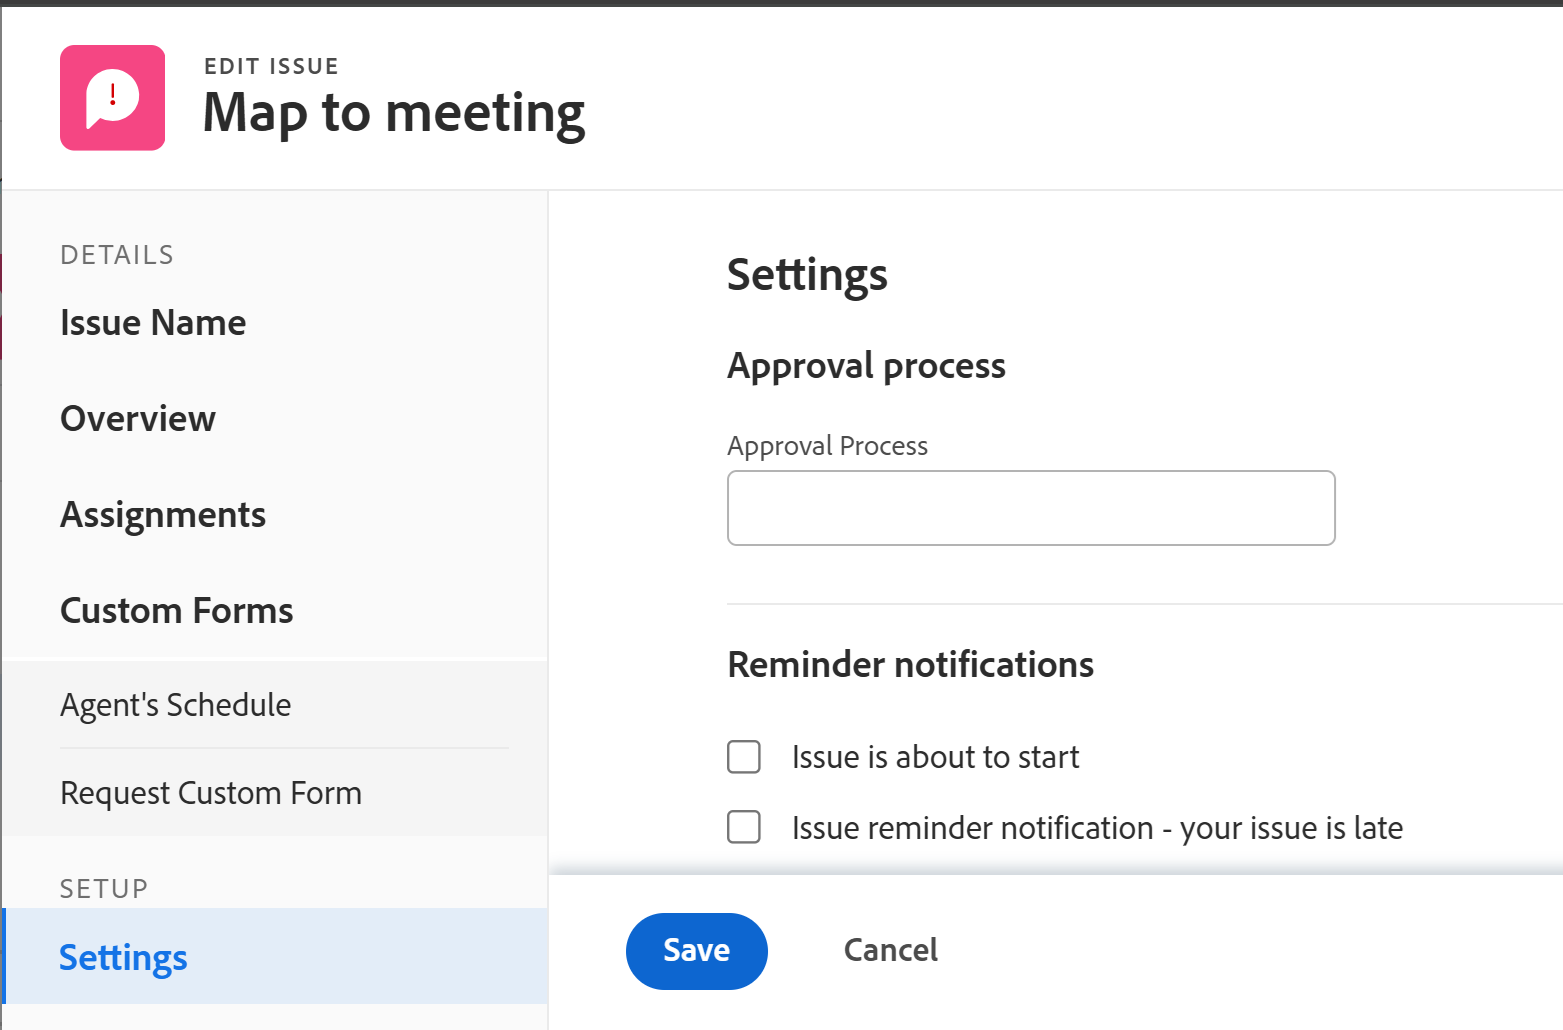Open the Overview section
This screenshot has height=1030, width=1563.
[x=138, y=419]
